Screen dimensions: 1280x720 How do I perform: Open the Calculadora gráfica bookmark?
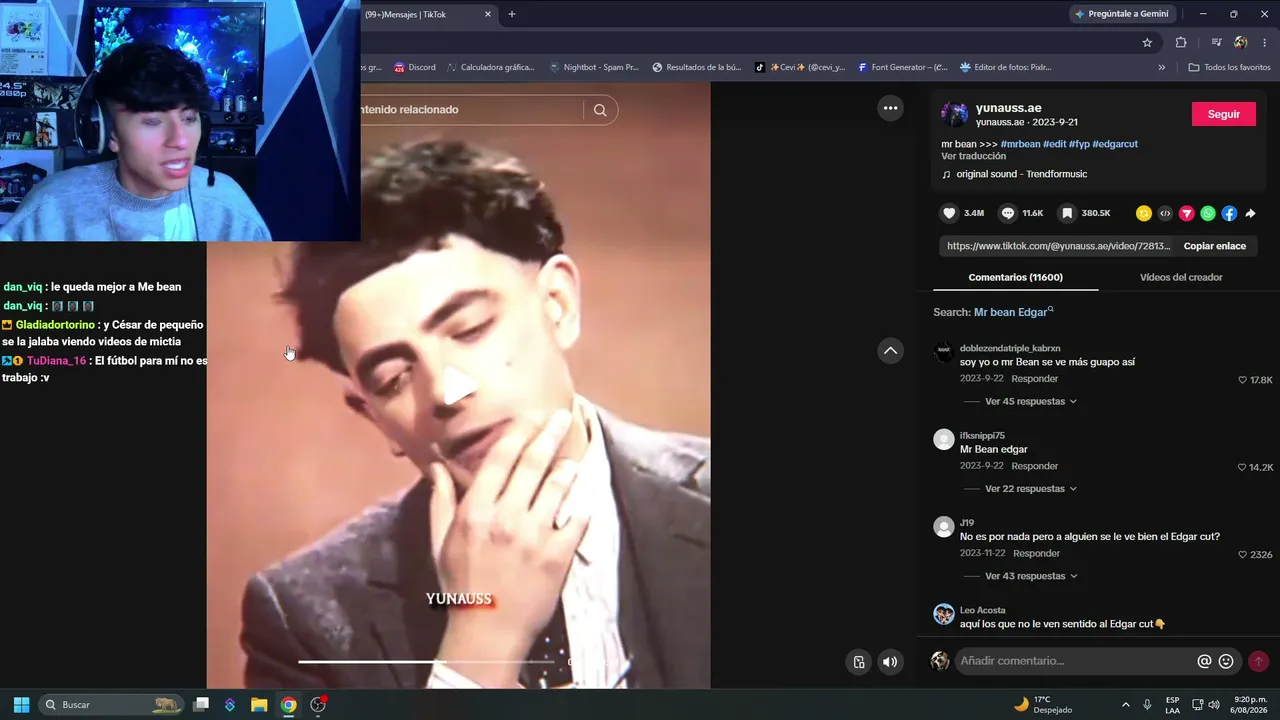pyautogui.click(x=490, y=67)
